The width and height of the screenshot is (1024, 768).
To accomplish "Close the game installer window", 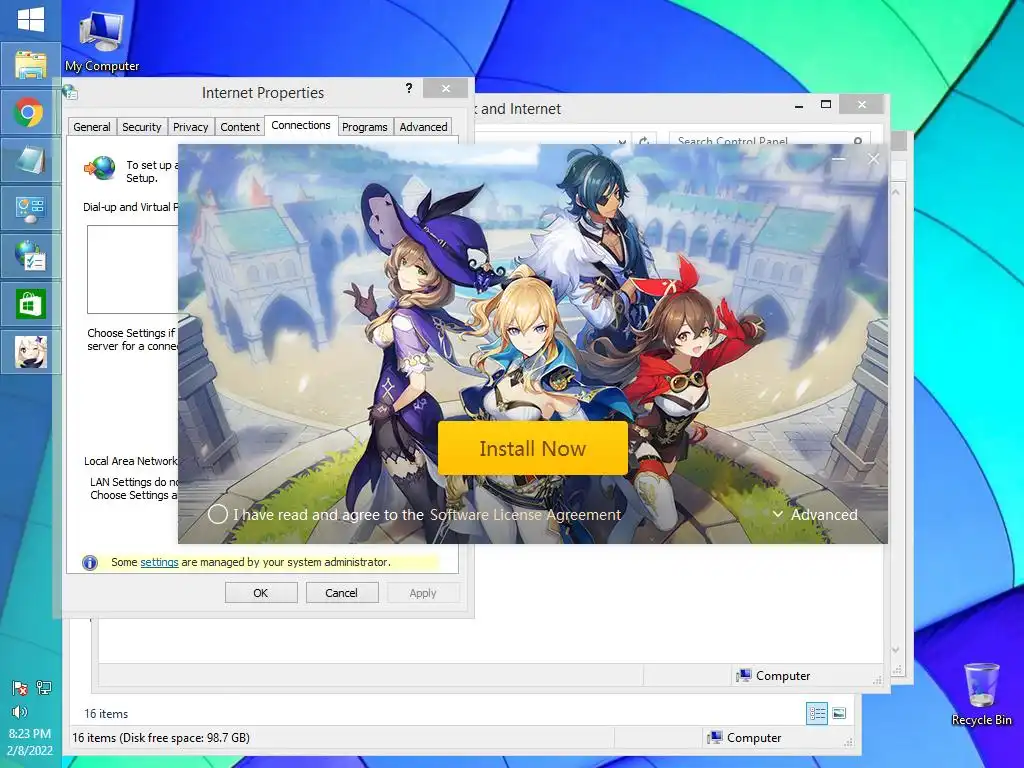I will [x=874, y=159].
